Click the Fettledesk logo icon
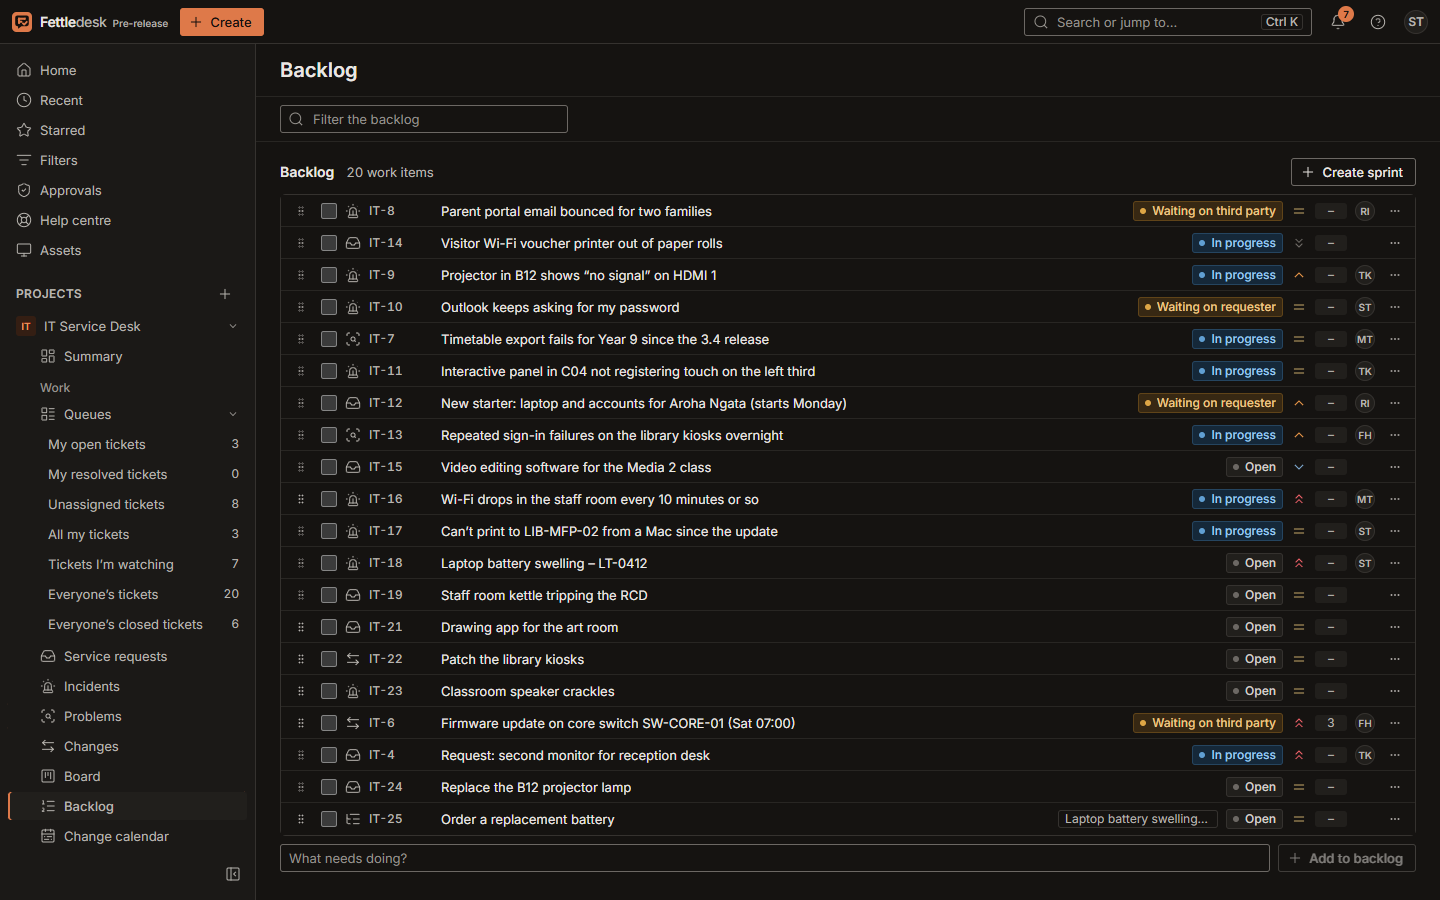Viewport: 1440px width, 900px height. [22, 22]
